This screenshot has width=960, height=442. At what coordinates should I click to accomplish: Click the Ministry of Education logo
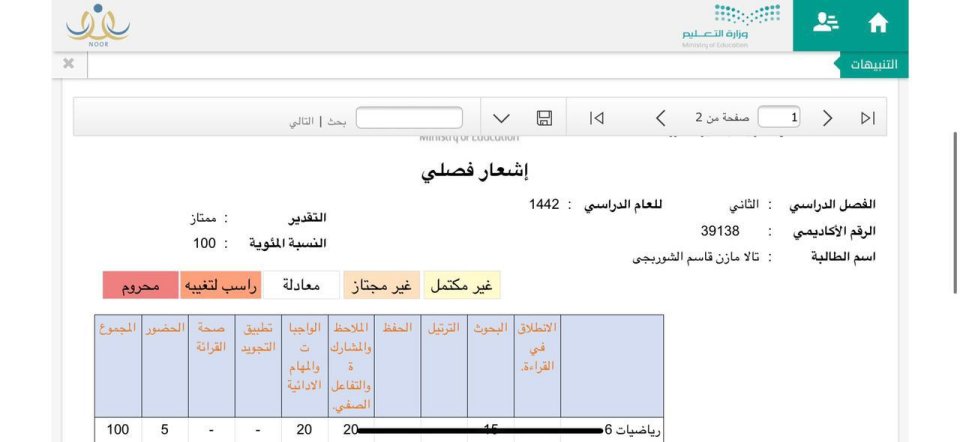pos(731,25)
